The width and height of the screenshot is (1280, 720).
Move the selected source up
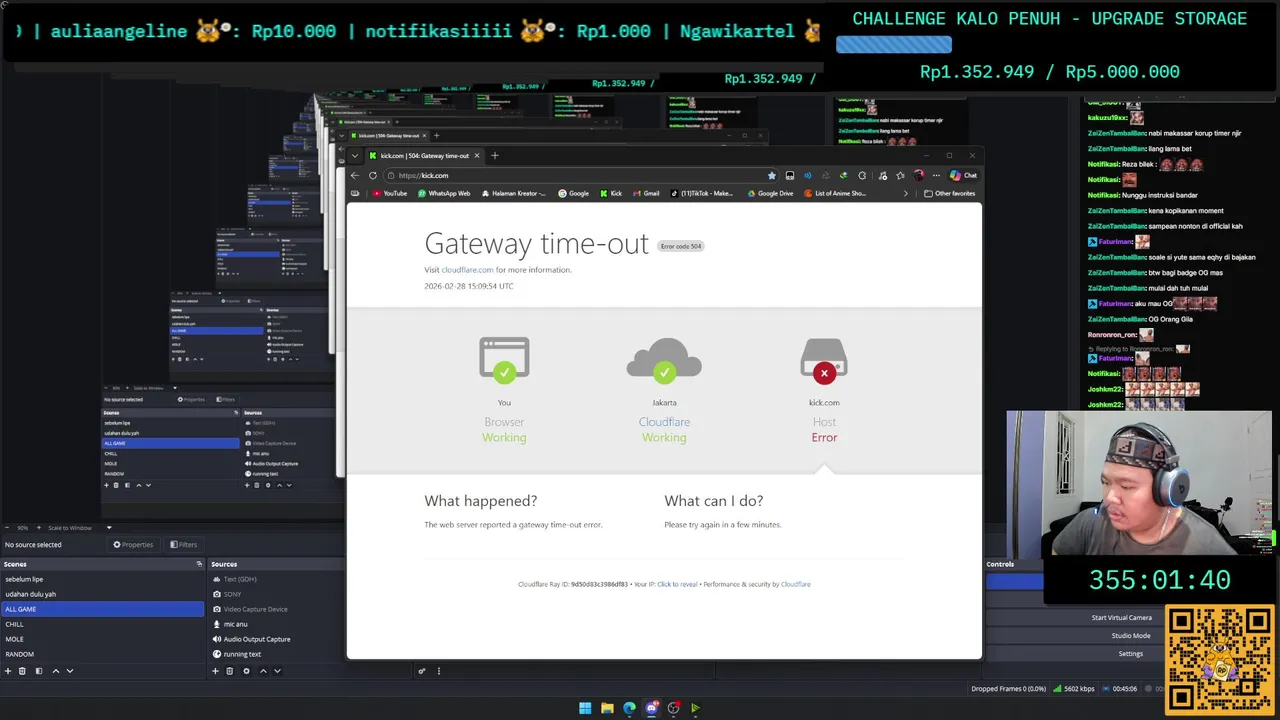[263, 671]
